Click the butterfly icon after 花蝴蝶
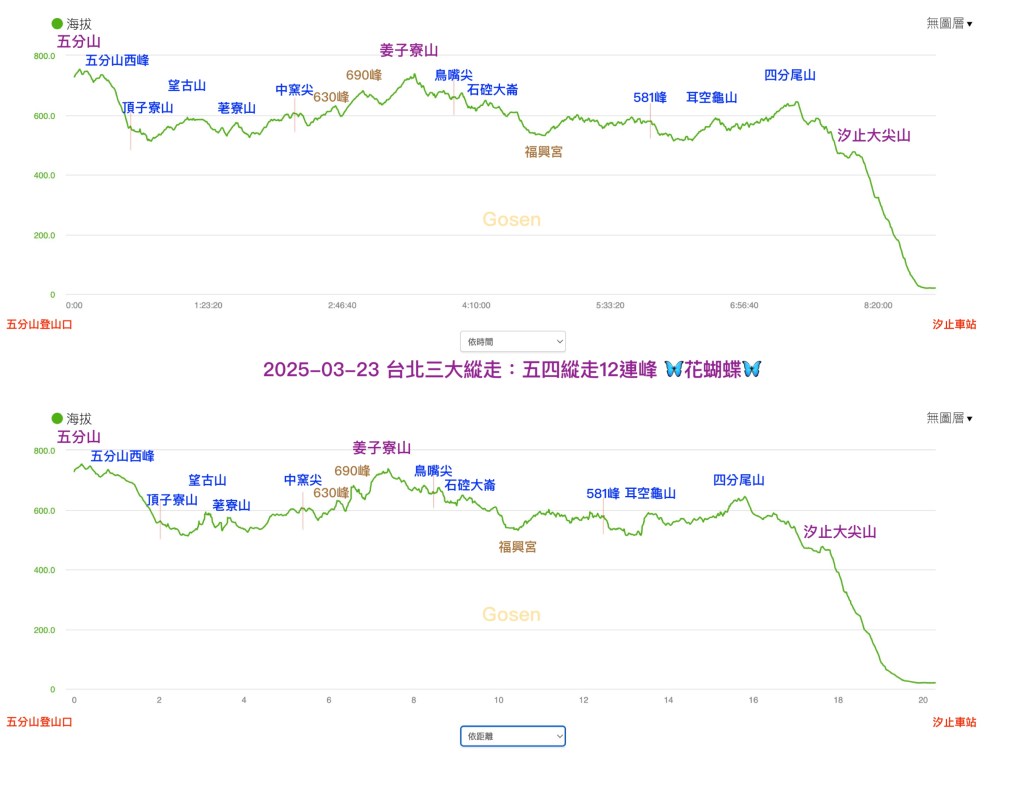 [751, 369]
